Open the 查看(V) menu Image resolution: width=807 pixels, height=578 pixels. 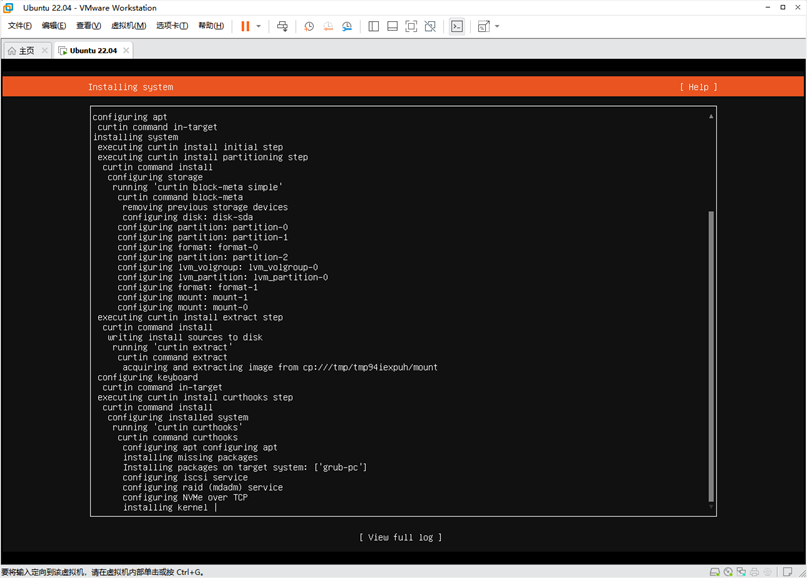point(89,26)
